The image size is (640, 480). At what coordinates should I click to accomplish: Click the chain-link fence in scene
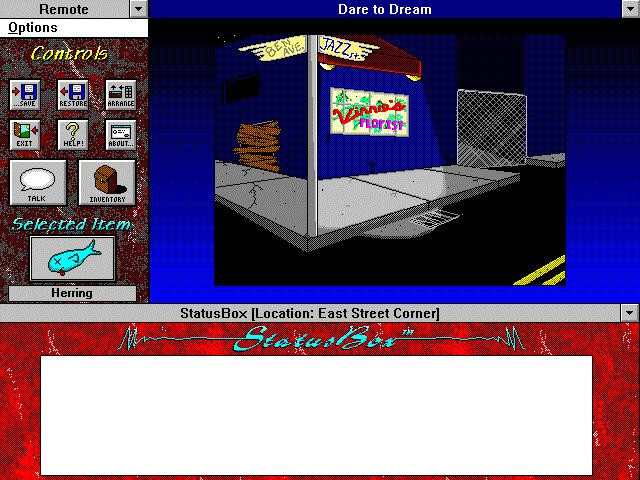point(491,129)
